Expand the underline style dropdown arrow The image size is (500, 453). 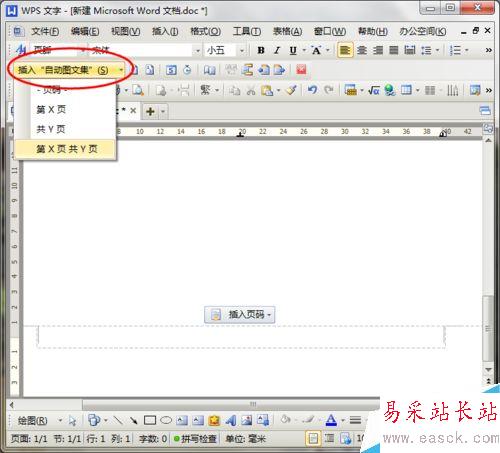point(304,50)
